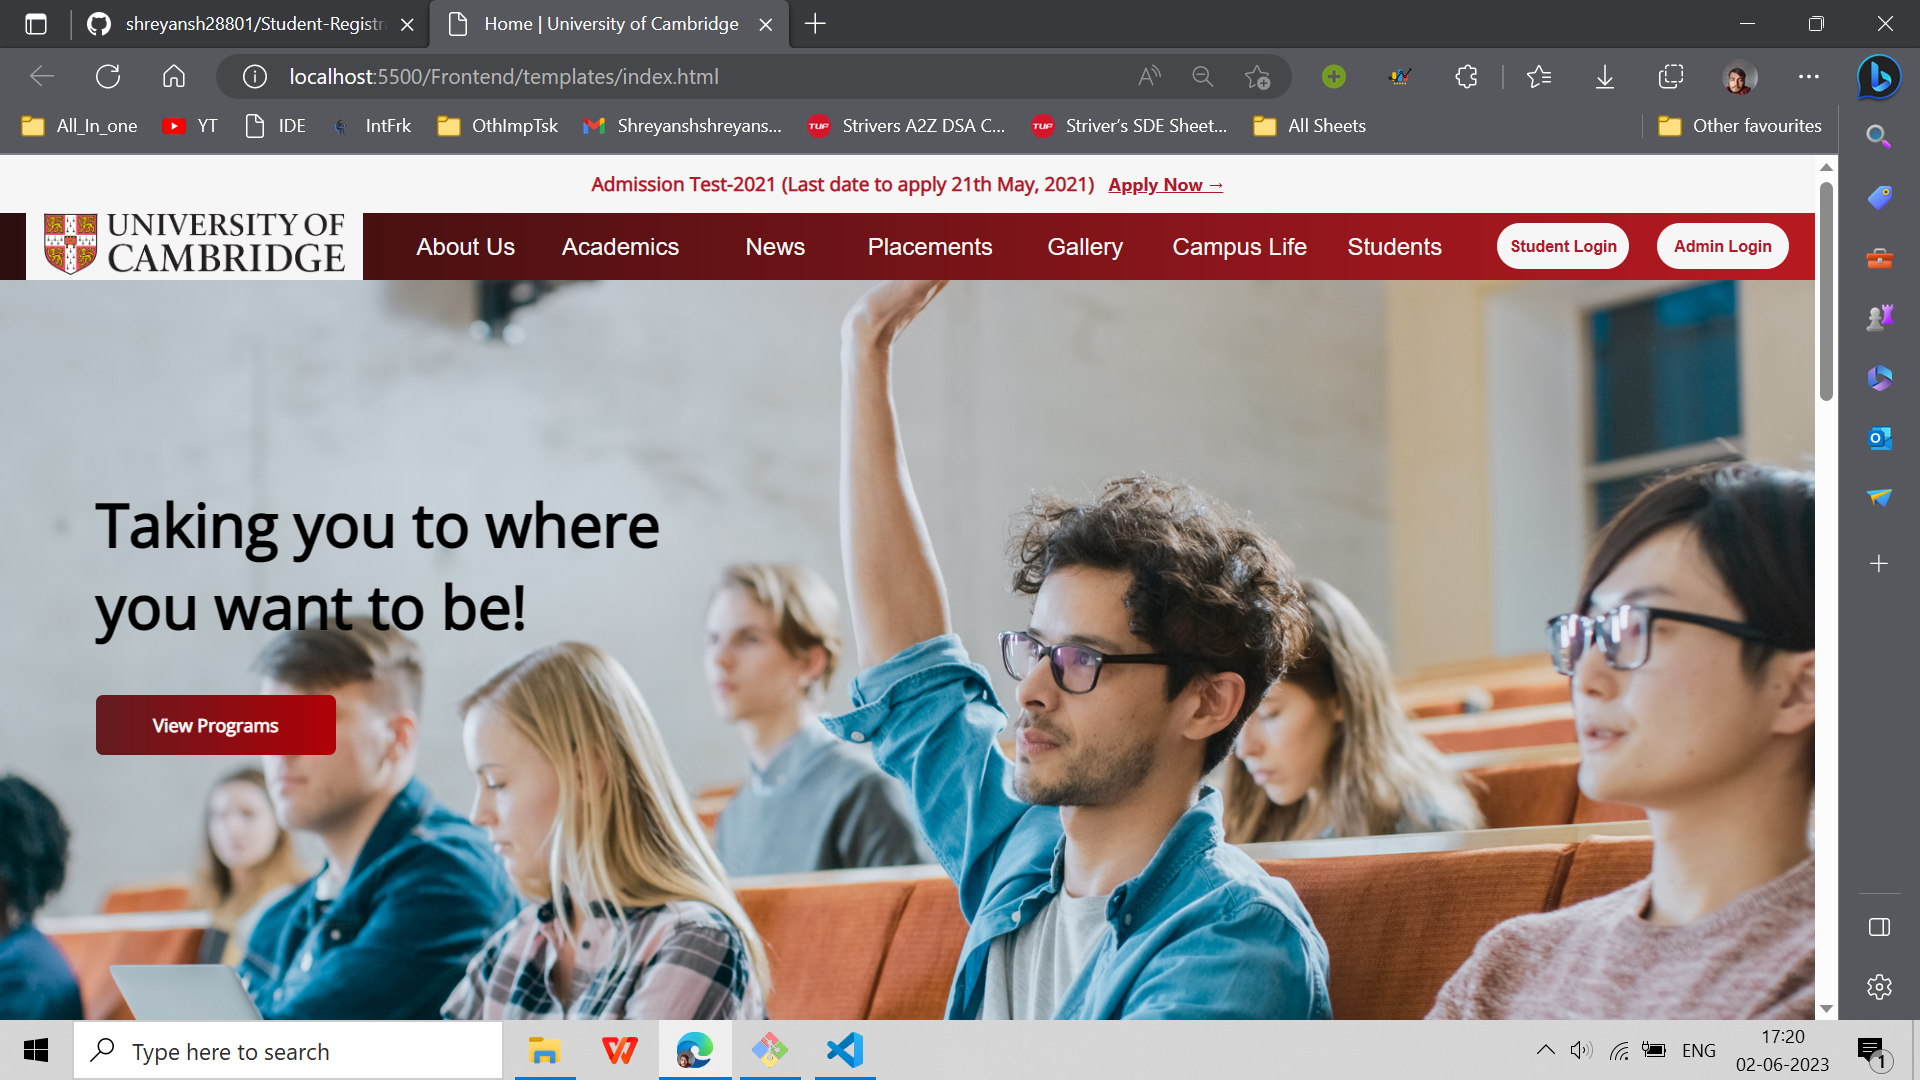
Task: Expand the Other favourites folder
Action: click(1740, 126)
